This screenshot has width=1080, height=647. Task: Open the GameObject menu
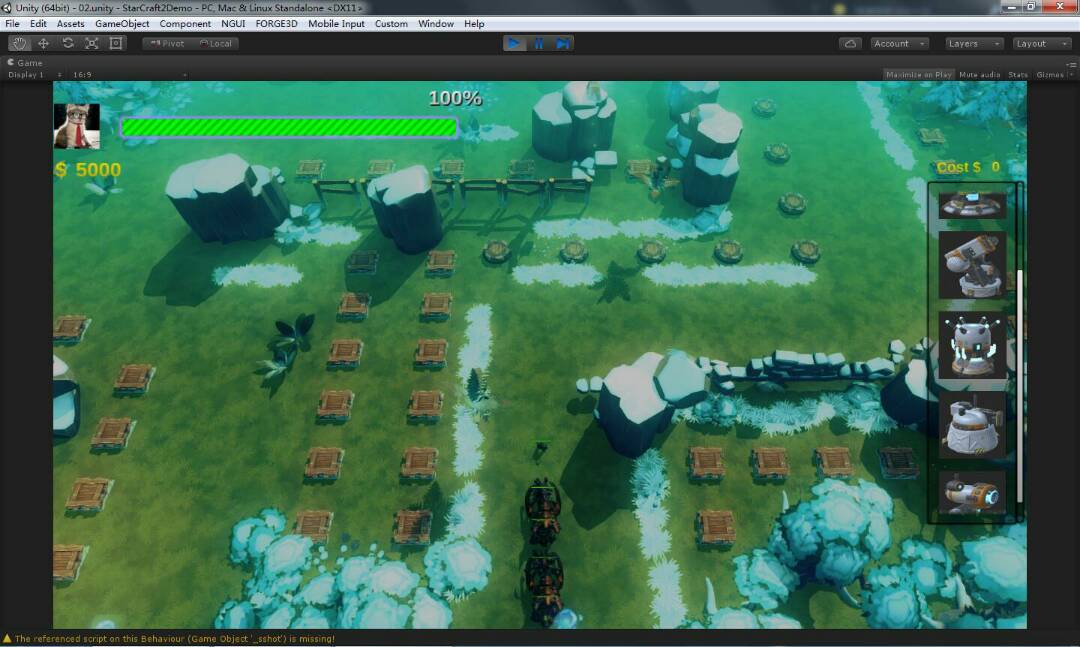tap(122, 23)
